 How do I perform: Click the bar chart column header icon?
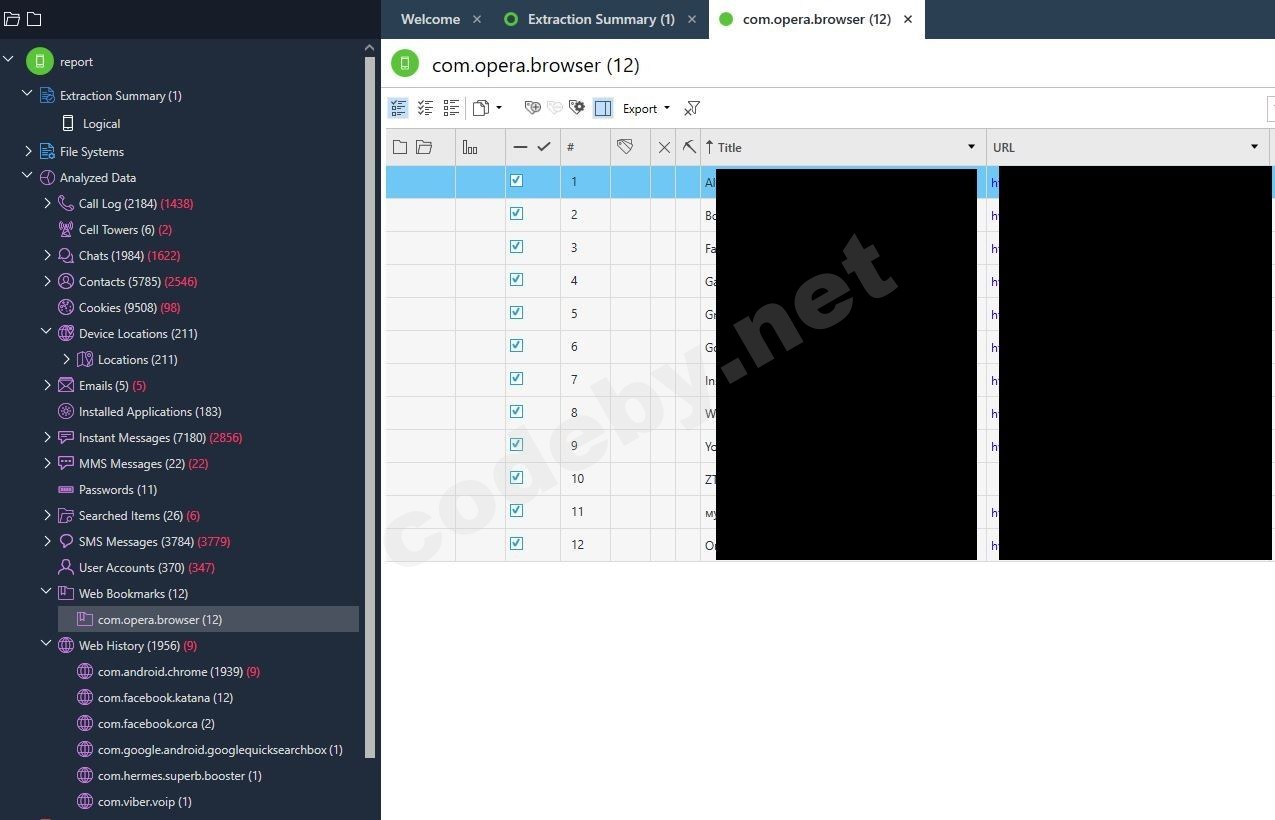click(470, 147)
